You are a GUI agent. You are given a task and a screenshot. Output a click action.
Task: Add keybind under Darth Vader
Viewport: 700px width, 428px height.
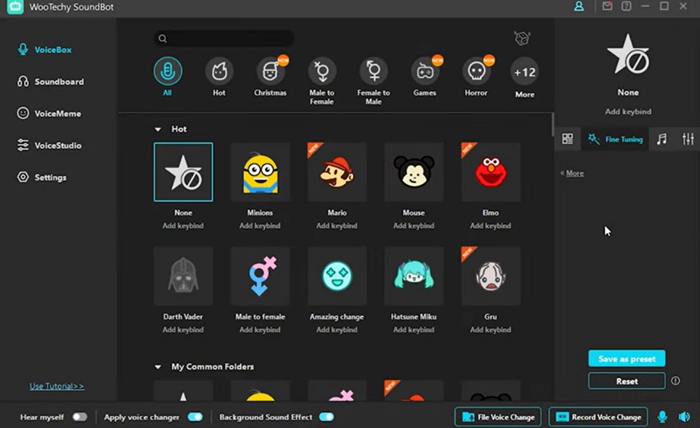[183, 330]
